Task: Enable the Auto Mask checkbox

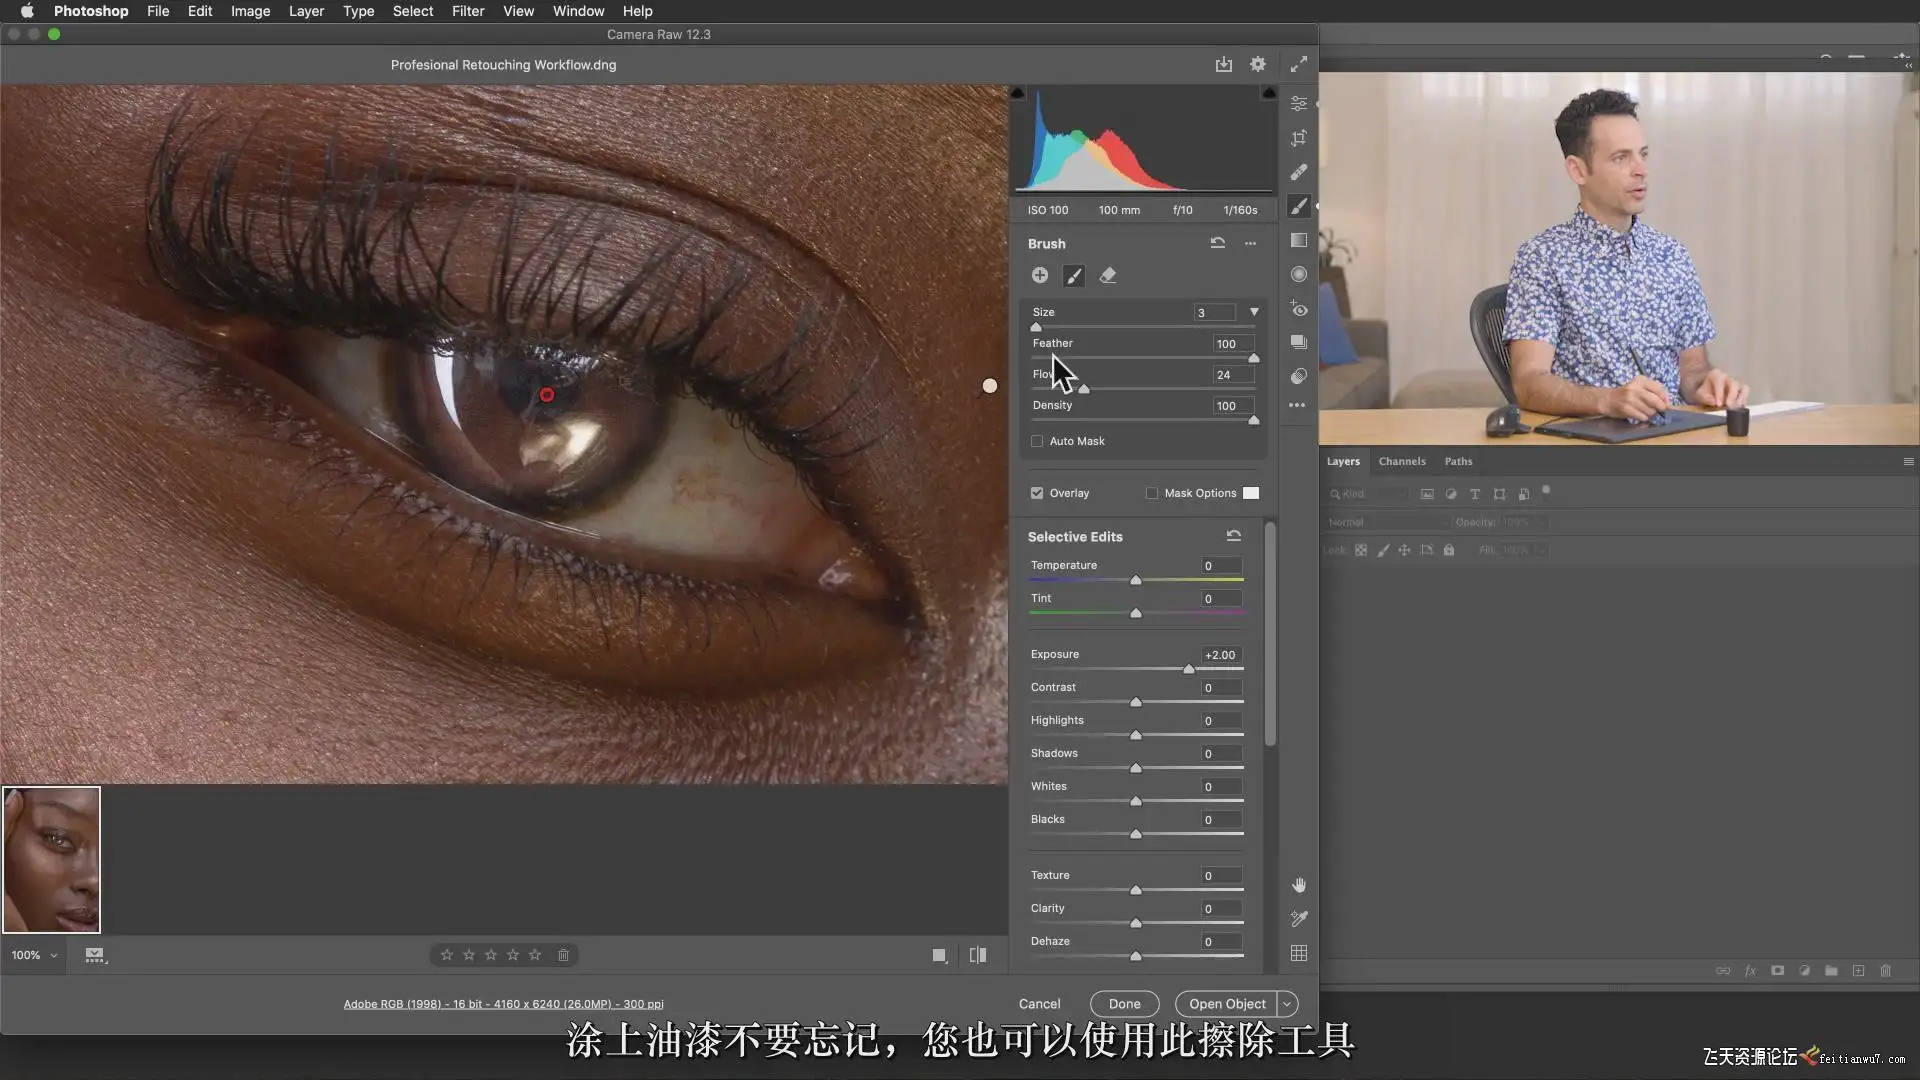Action: (1037, 441)
